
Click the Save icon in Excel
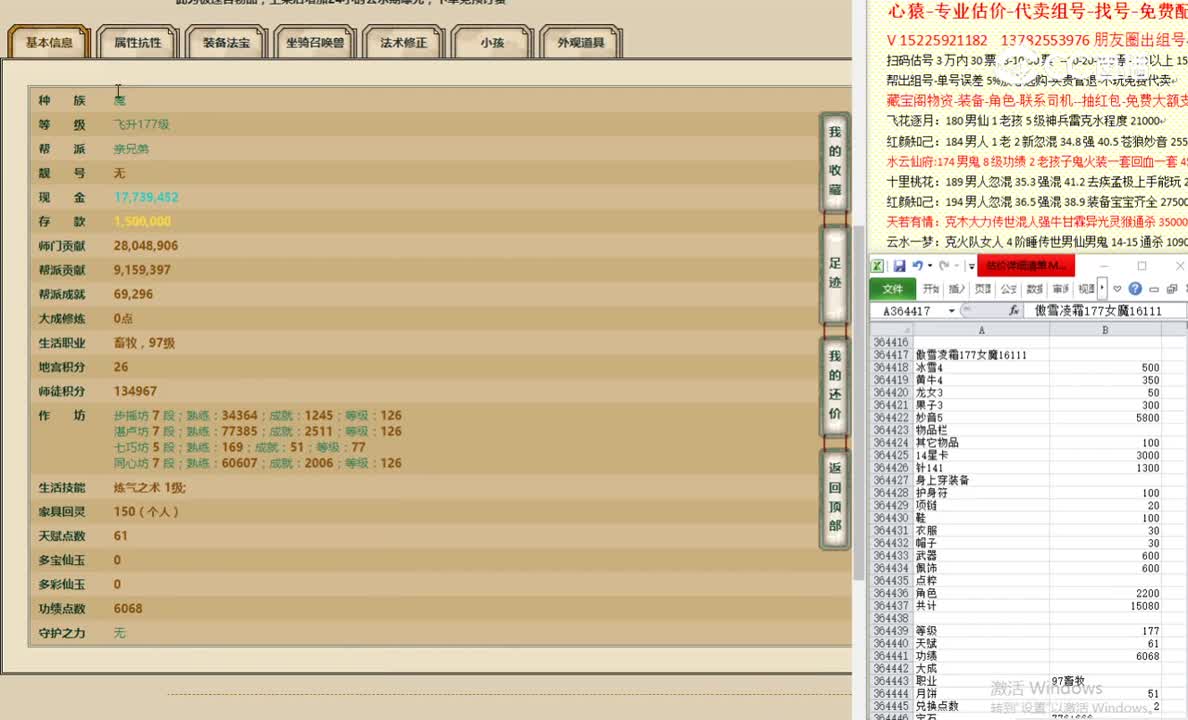(901, 266)
